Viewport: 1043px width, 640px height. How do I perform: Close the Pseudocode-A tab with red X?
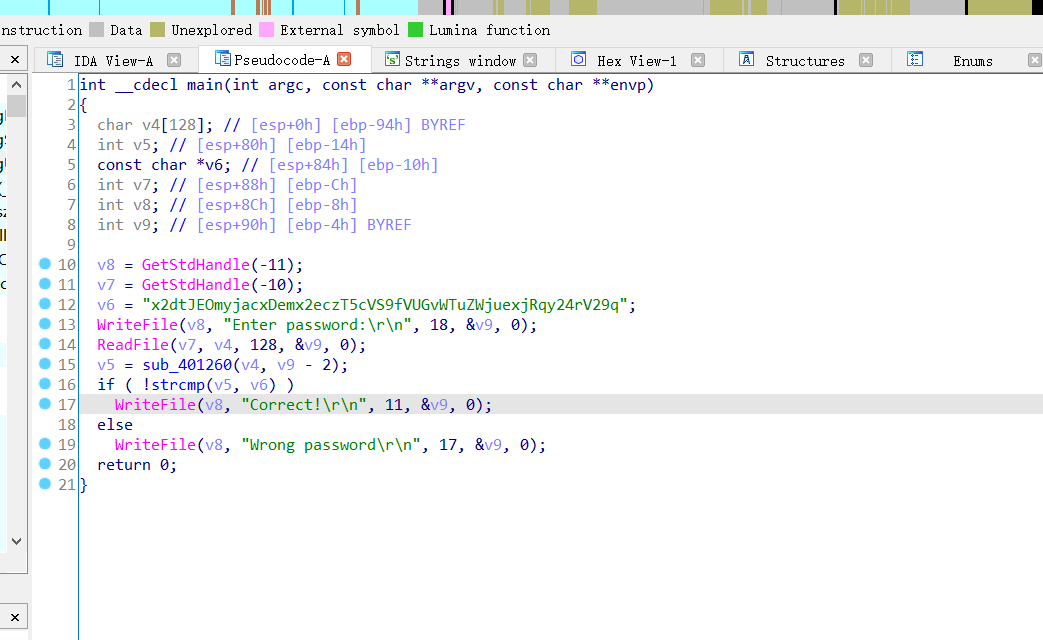point(345,60)
